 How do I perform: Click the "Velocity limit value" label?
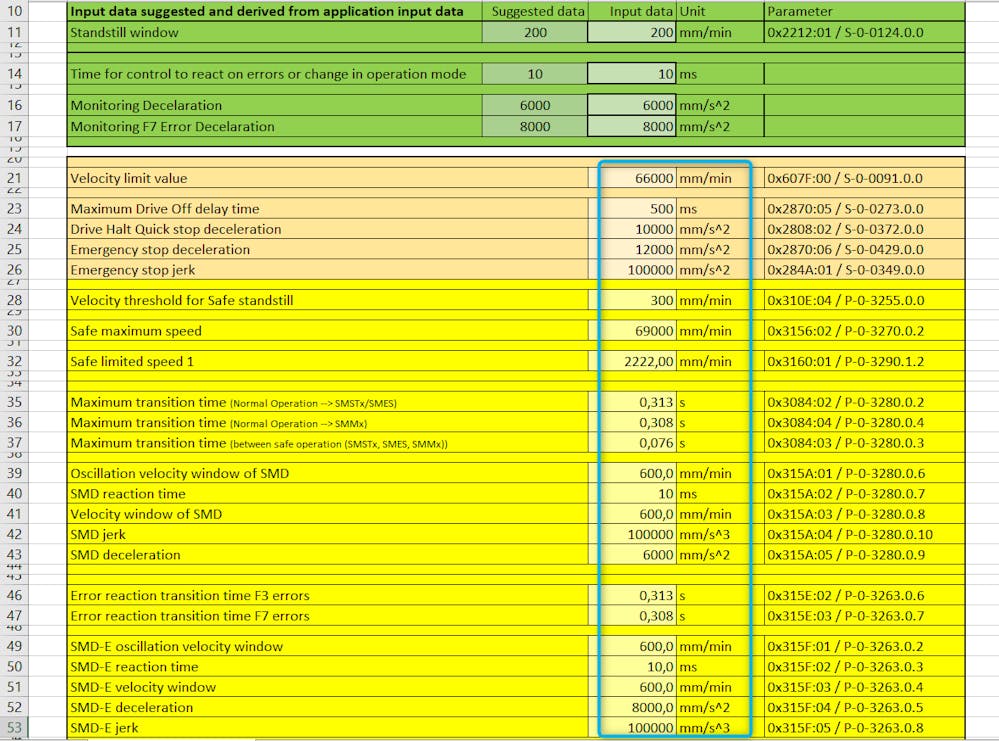(327, 178)
